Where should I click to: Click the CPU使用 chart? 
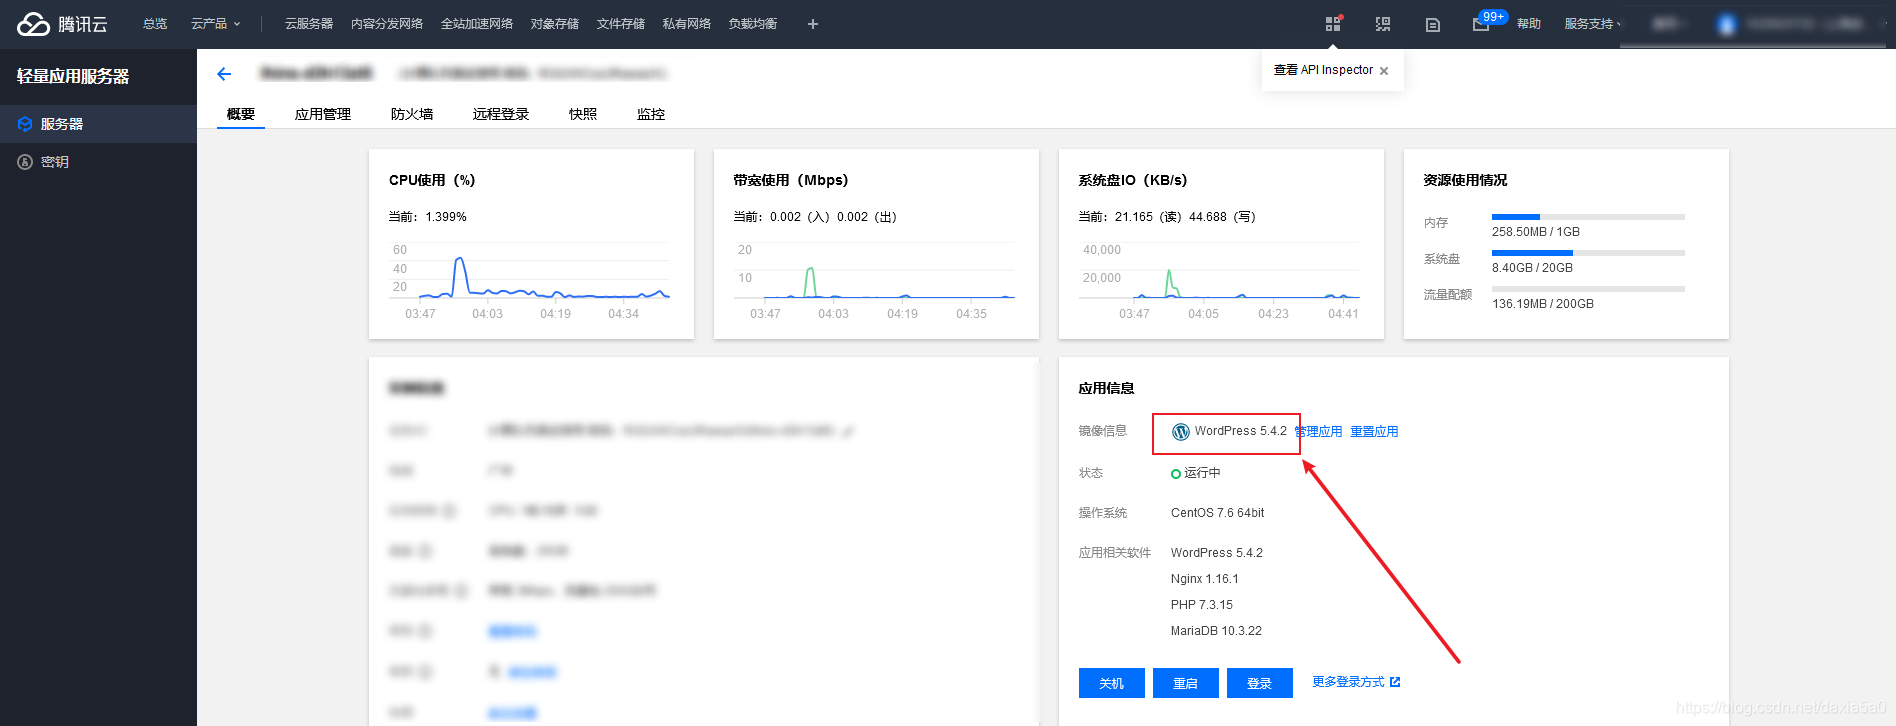[531, 279]
